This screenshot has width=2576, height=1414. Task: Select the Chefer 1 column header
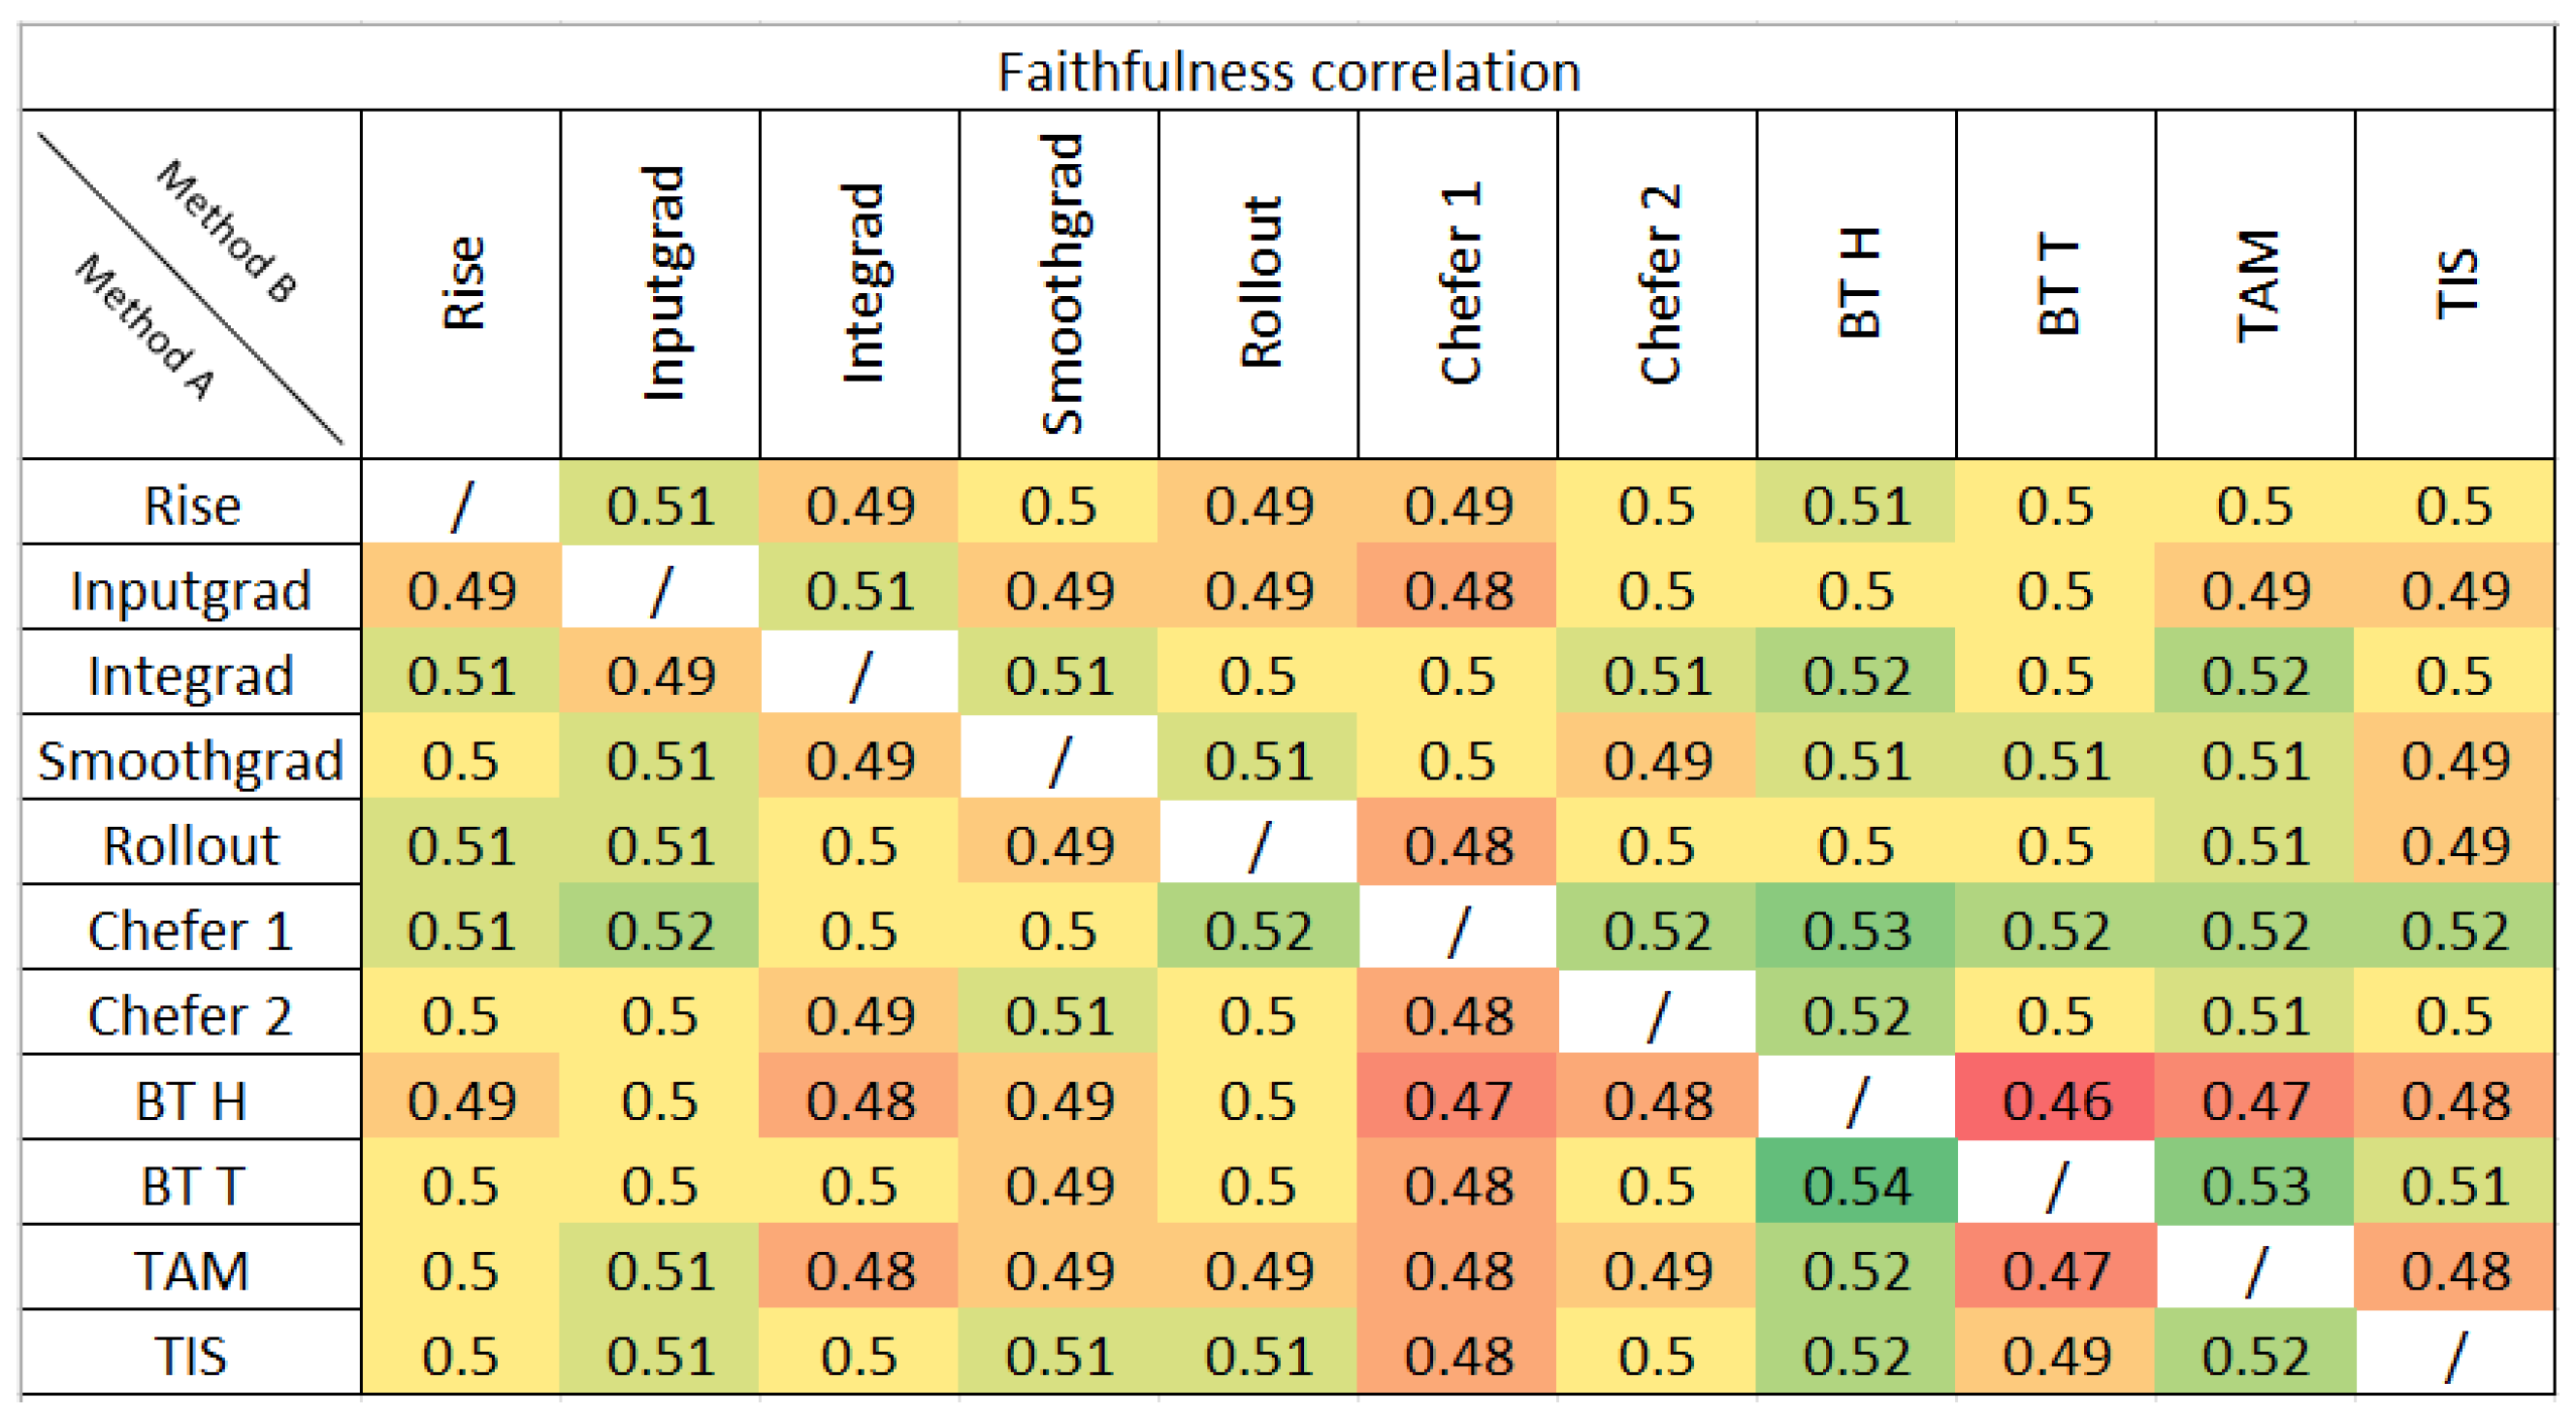pyautogui.click(x=1458, y=284)
